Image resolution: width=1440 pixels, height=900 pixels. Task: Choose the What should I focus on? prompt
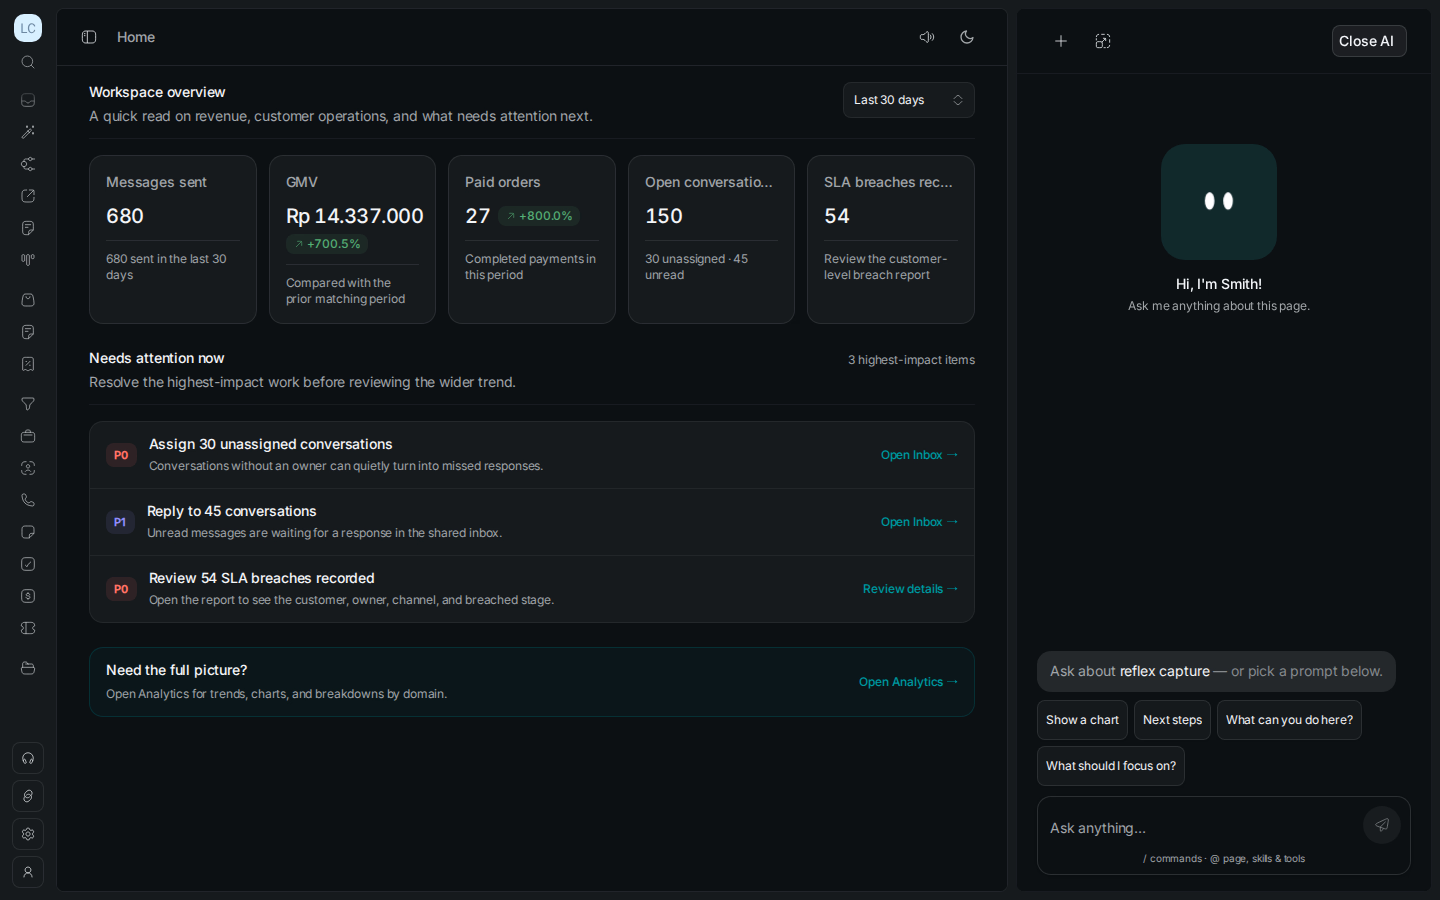pos(1111,766)
